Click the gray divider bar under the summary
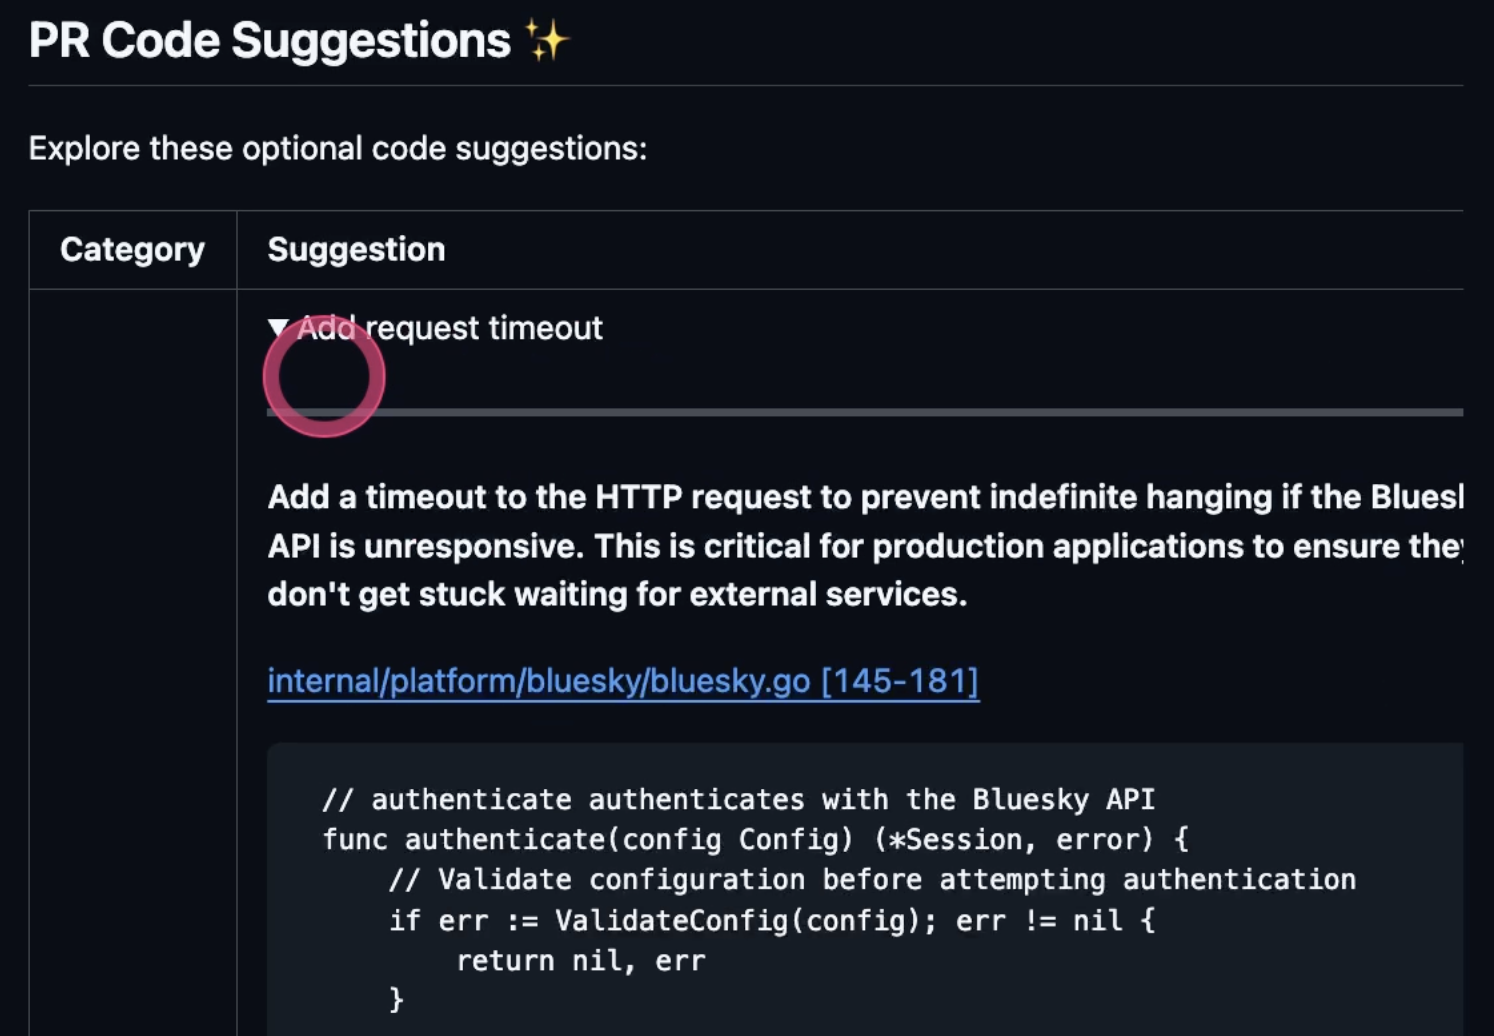 (865, 412)
